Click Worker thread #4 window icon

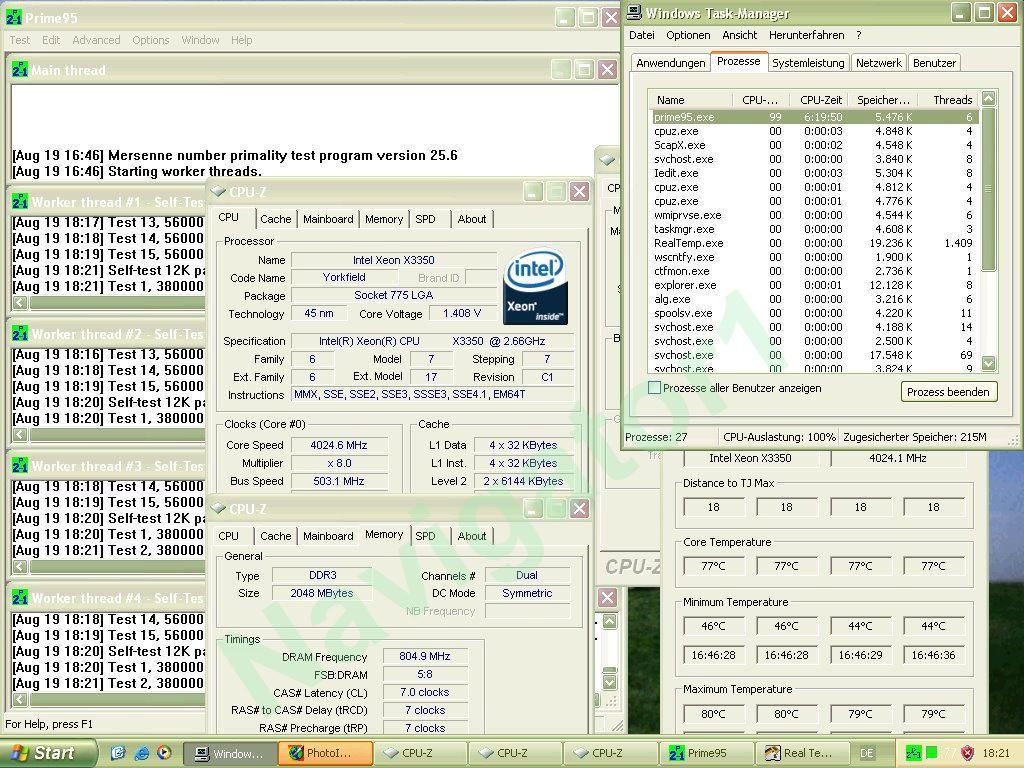tap(20, 597)
